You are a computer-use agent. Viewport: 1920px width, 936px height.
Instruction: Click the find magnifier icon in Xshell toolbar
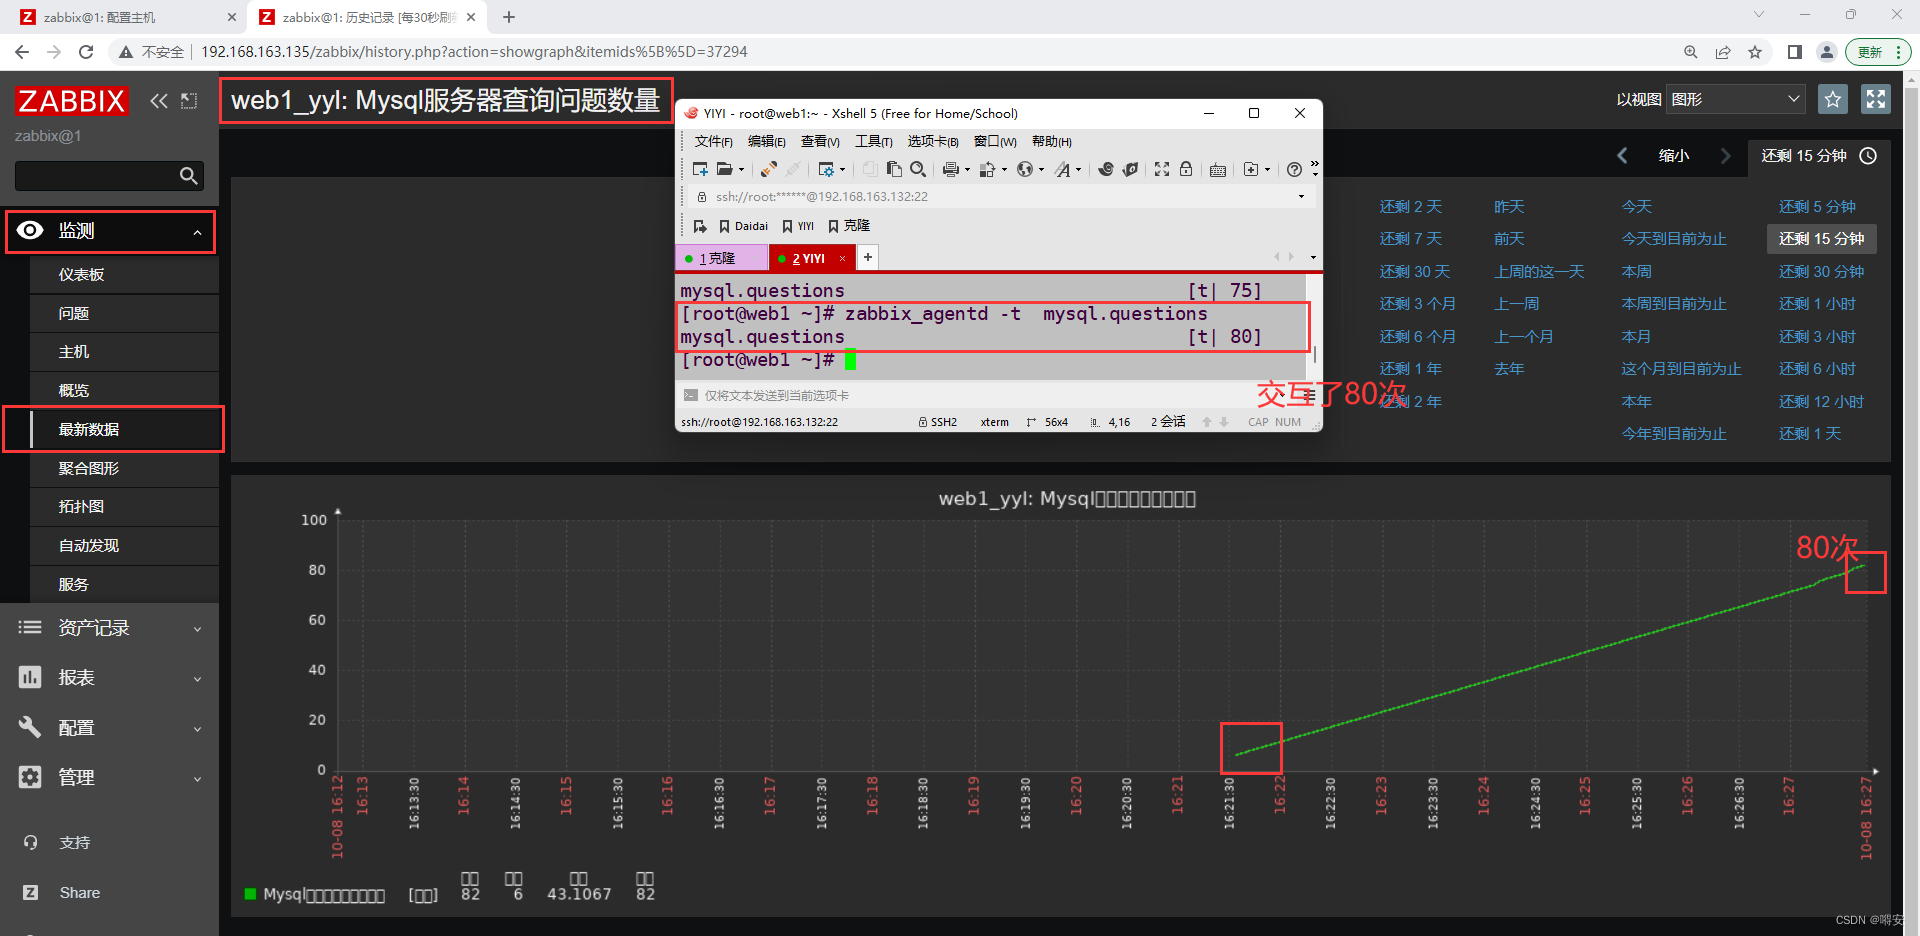coord(918,169)
